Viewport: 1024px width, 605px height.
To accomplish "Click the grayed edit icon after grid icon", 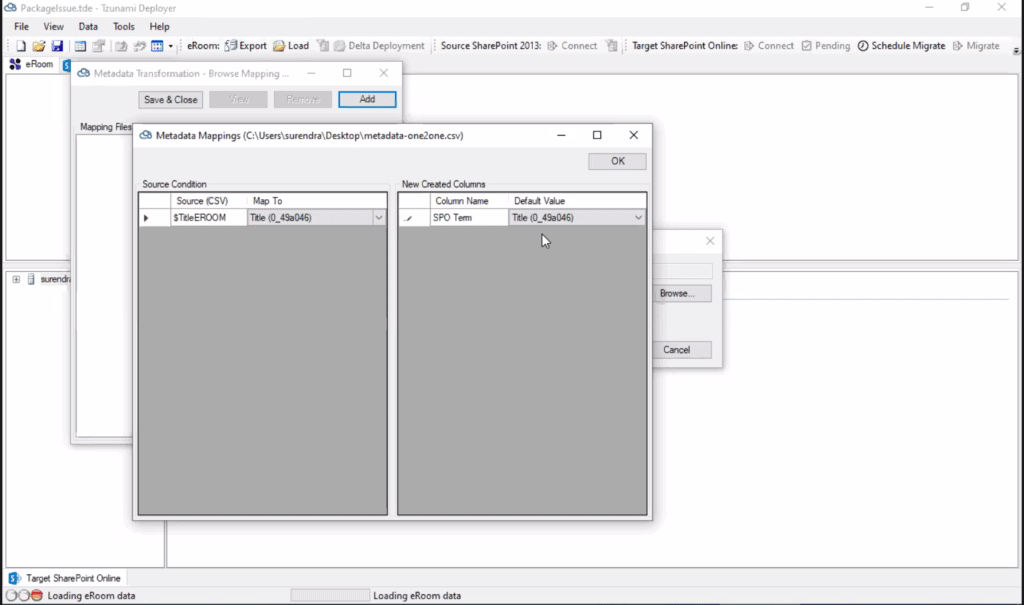I will [99, 46].
